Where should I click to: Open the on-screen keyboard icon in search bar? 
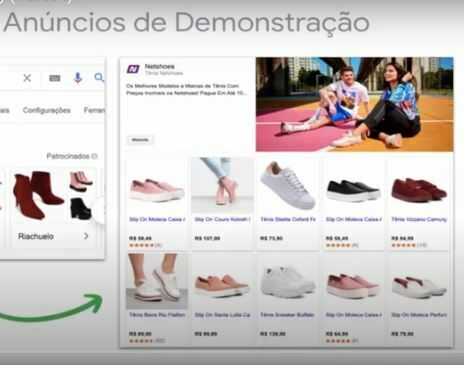coord(55,78)
